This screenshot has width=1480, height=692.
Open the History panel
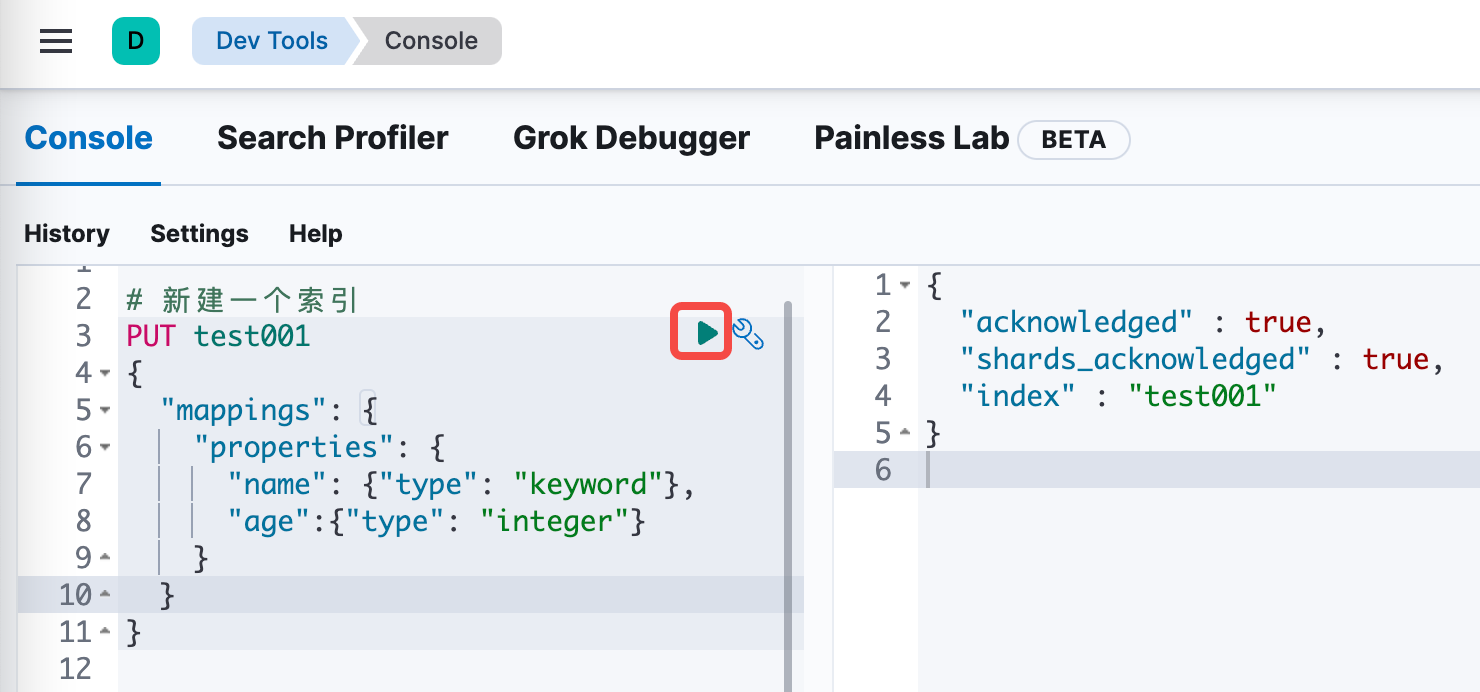66,233
